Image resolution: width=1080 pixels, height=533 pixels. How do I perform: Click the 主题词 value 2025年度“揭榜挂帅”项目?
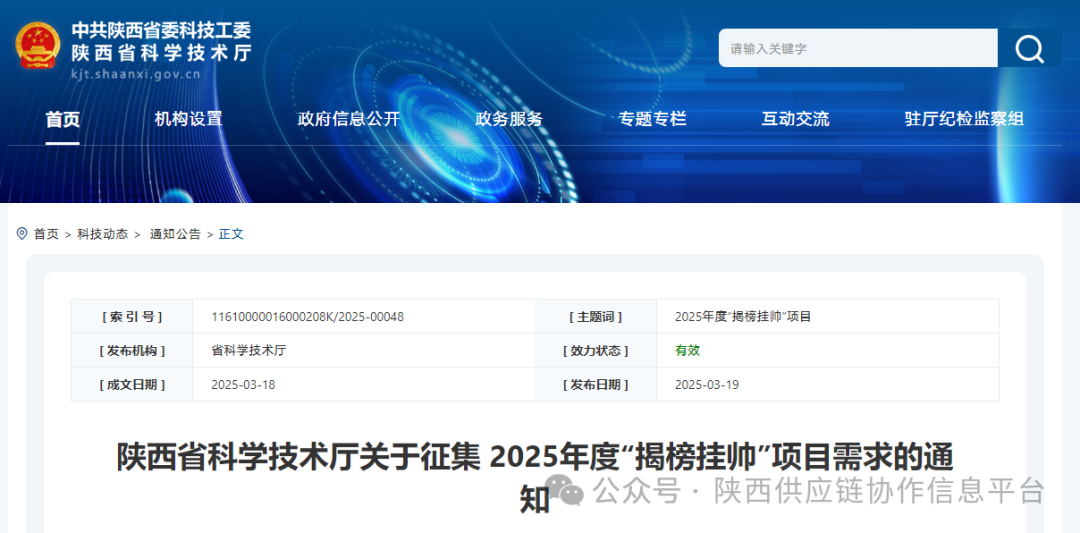(x=743, y=317)
